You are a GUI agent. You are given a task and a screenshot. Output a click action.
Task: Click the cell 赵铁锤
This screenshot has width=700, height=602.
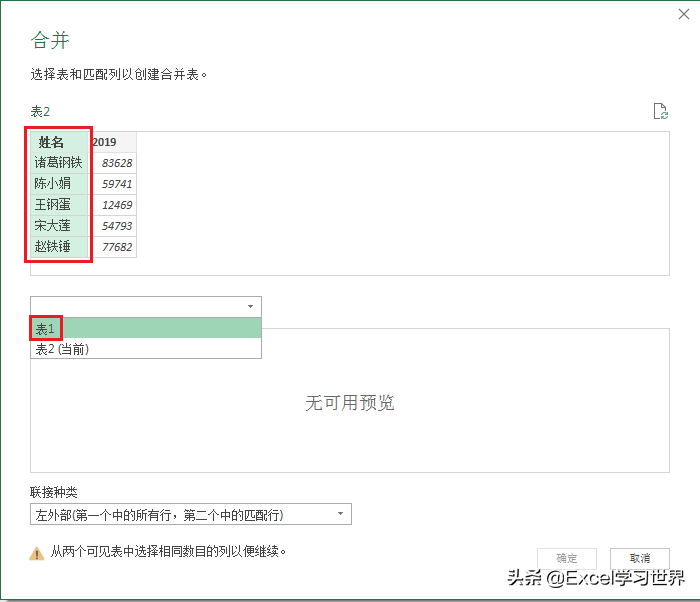59,247
